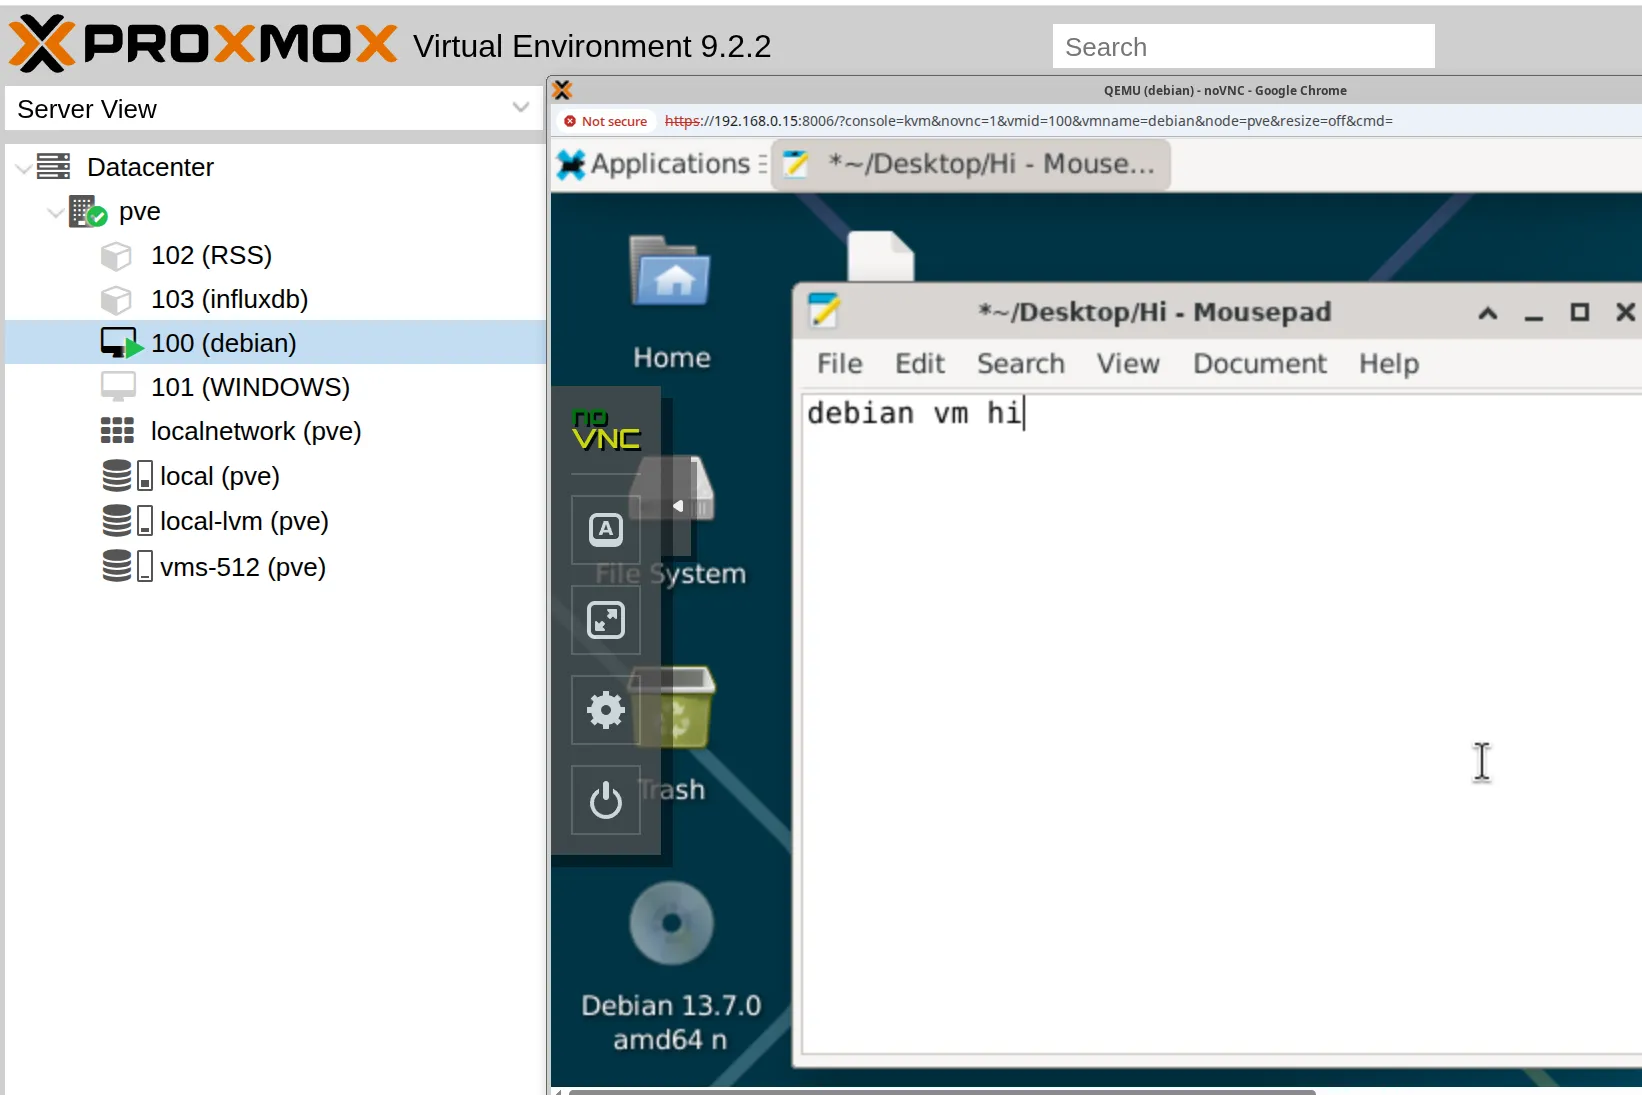Select localnetwork (pve) entry

[x=256, y=431]
